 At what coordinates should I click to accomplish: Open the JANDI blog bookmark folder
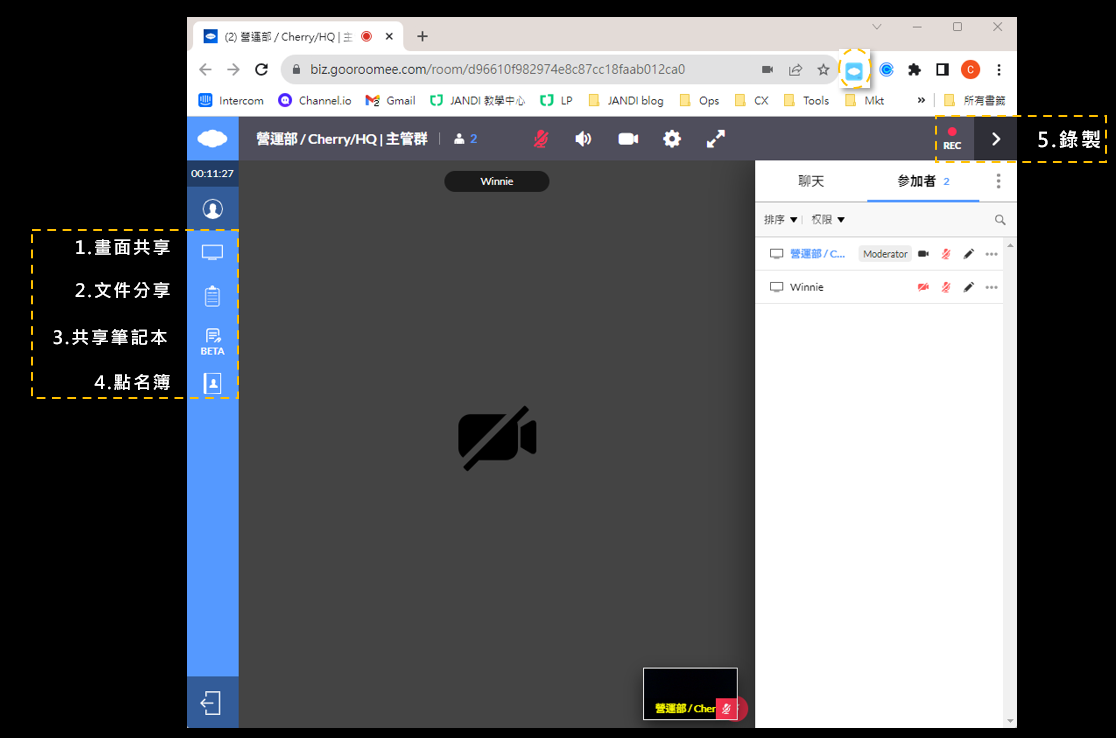click(x=626, y=100)
